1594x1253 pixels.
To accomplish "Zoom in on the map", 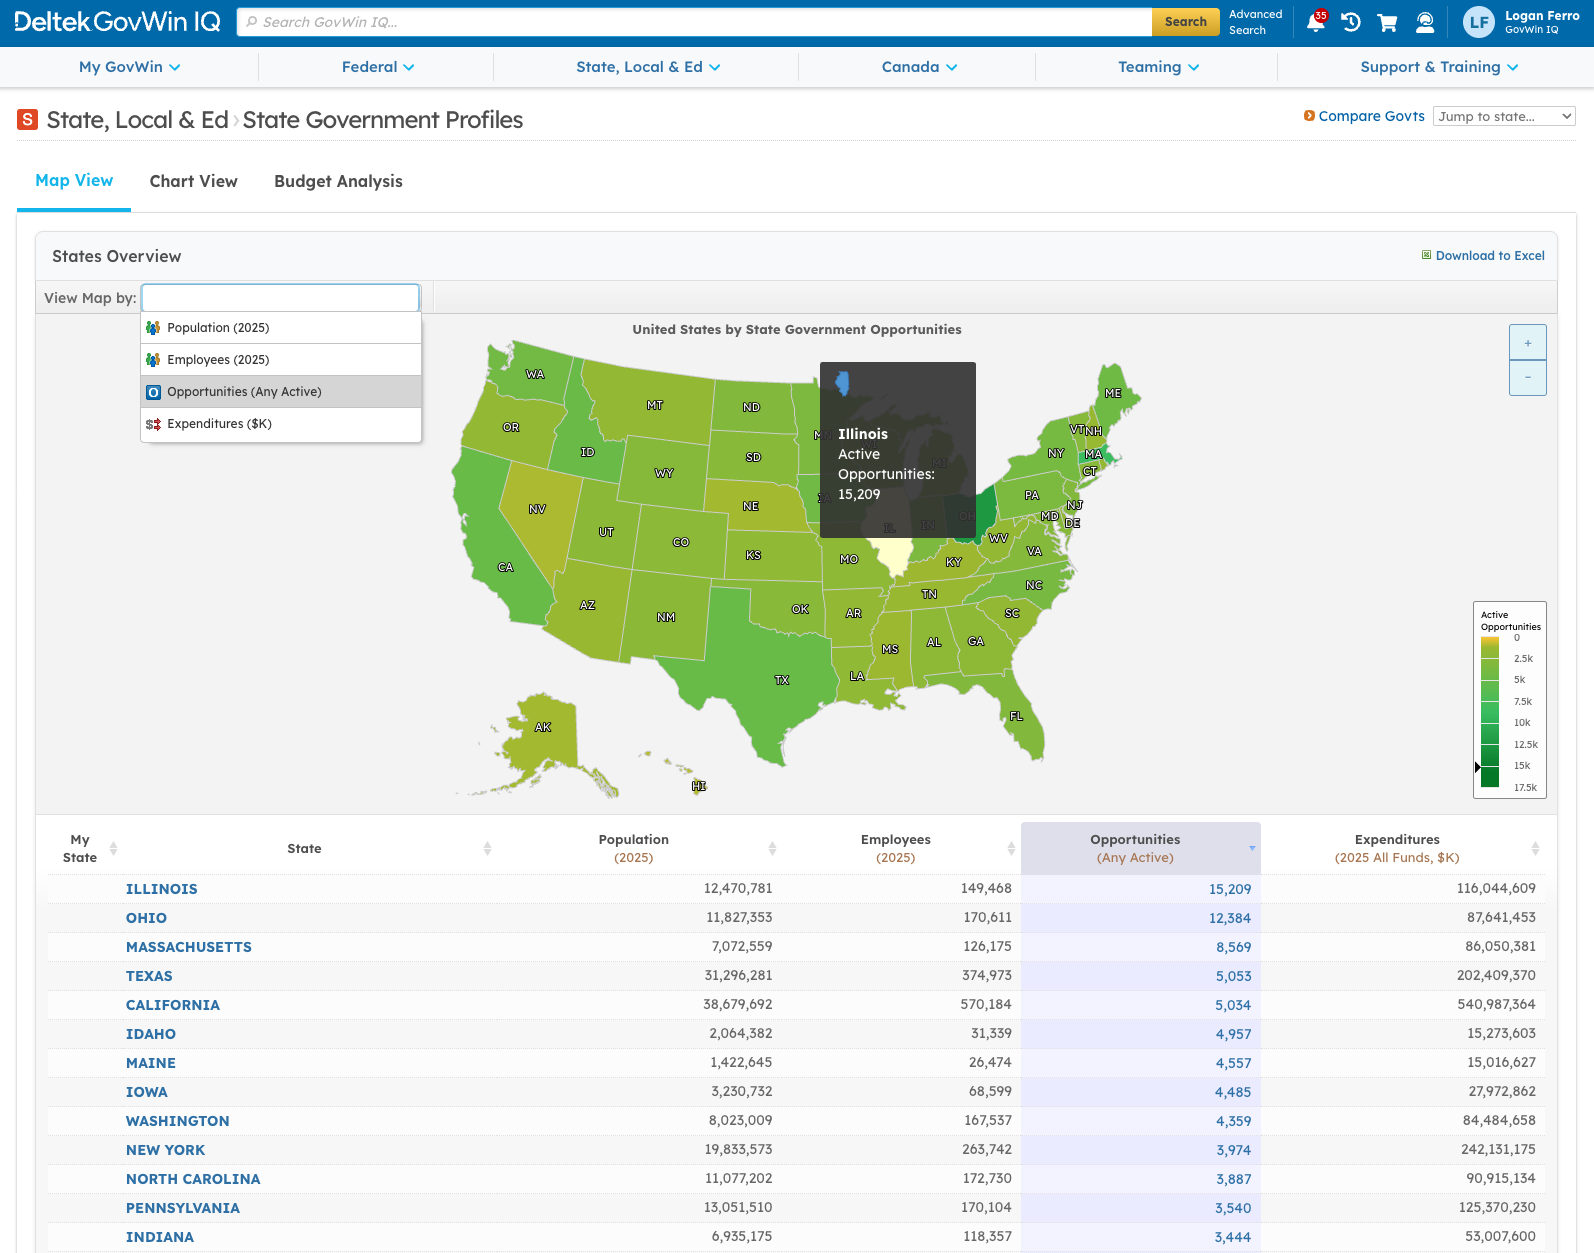I will (x=1527, y=343).
